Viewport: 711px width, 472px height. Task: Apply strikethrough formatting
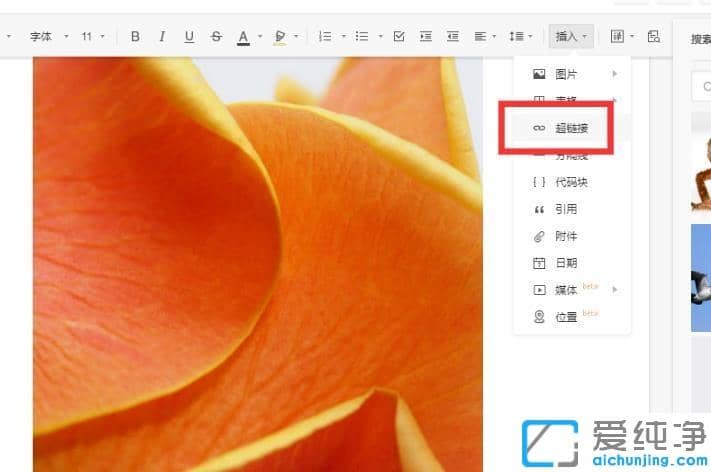[x=216, y=36]
